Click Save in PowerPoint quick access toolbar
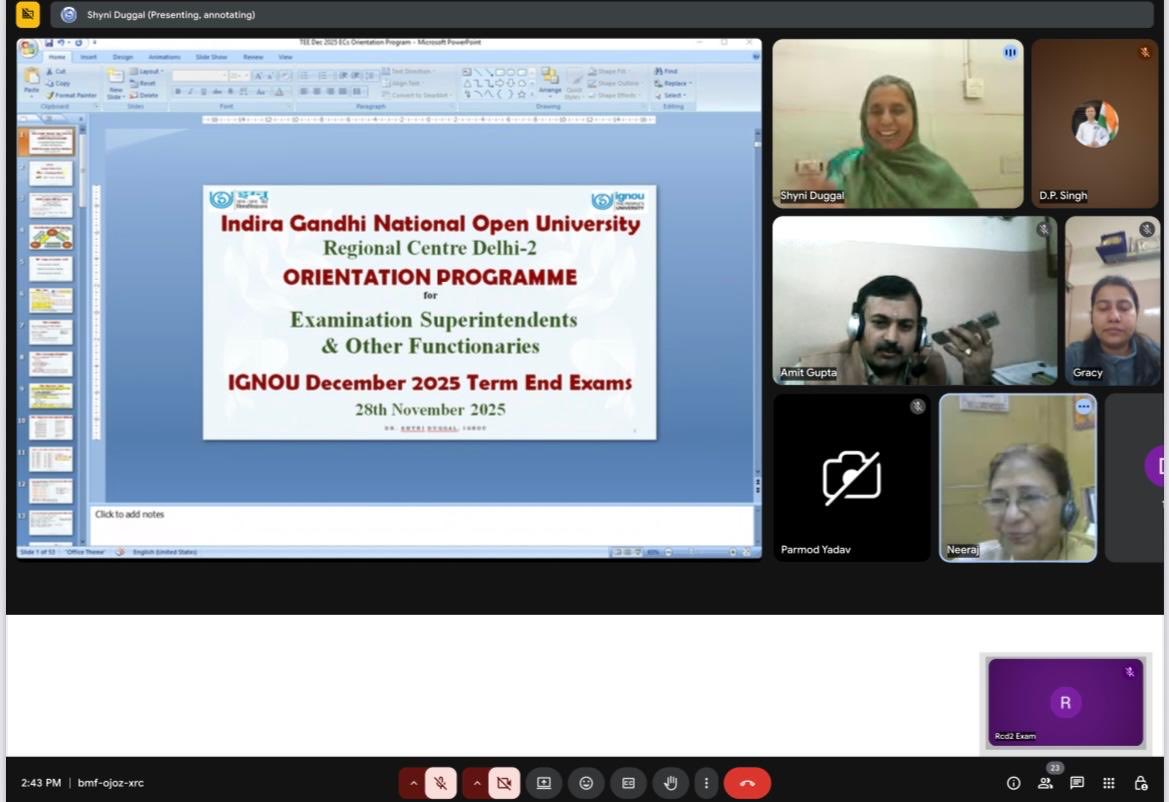This screenshot has width=1169, height=802. click(48, 43)
